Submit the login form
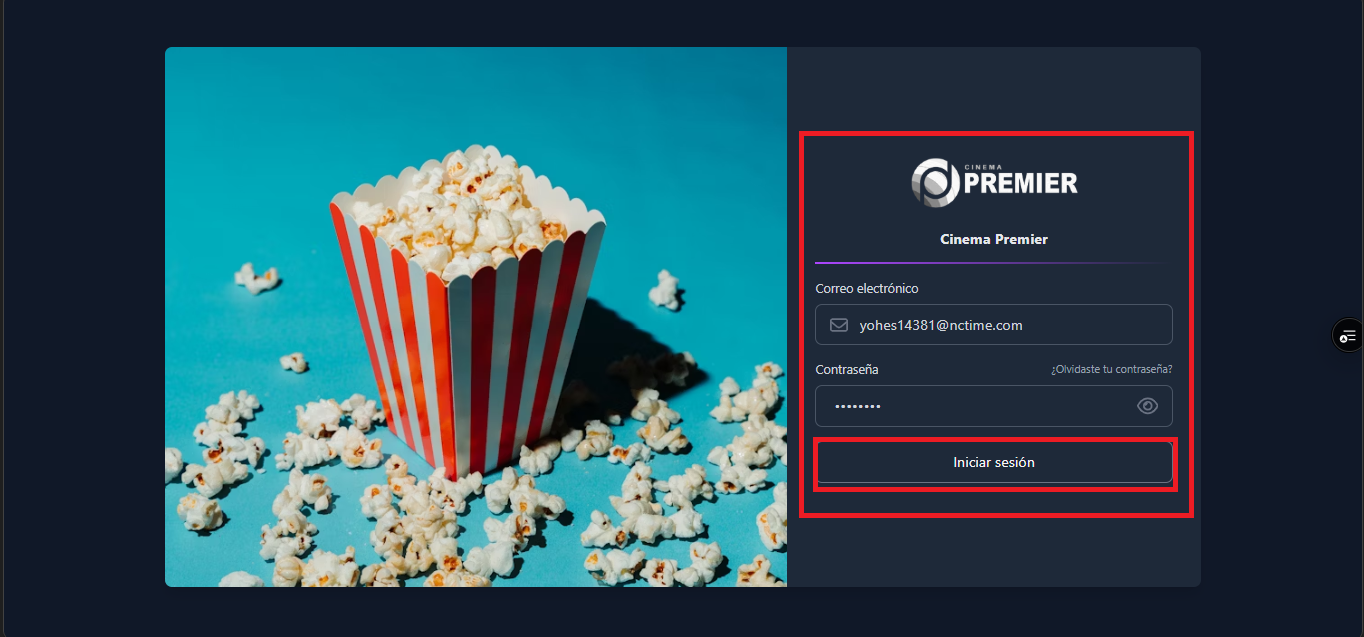The image size is (1364, 637). [x=995, y=462]
